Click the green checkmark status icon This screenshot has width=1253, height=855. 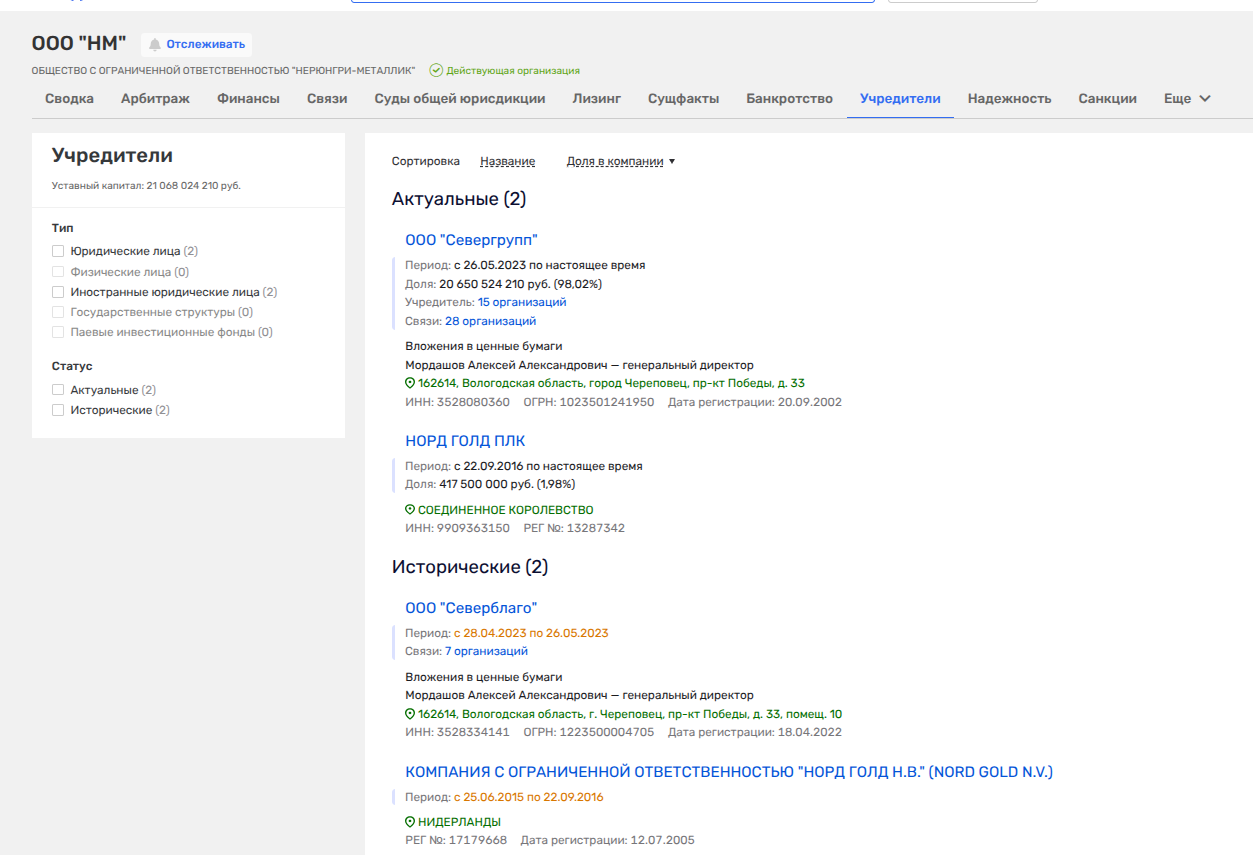436,71
